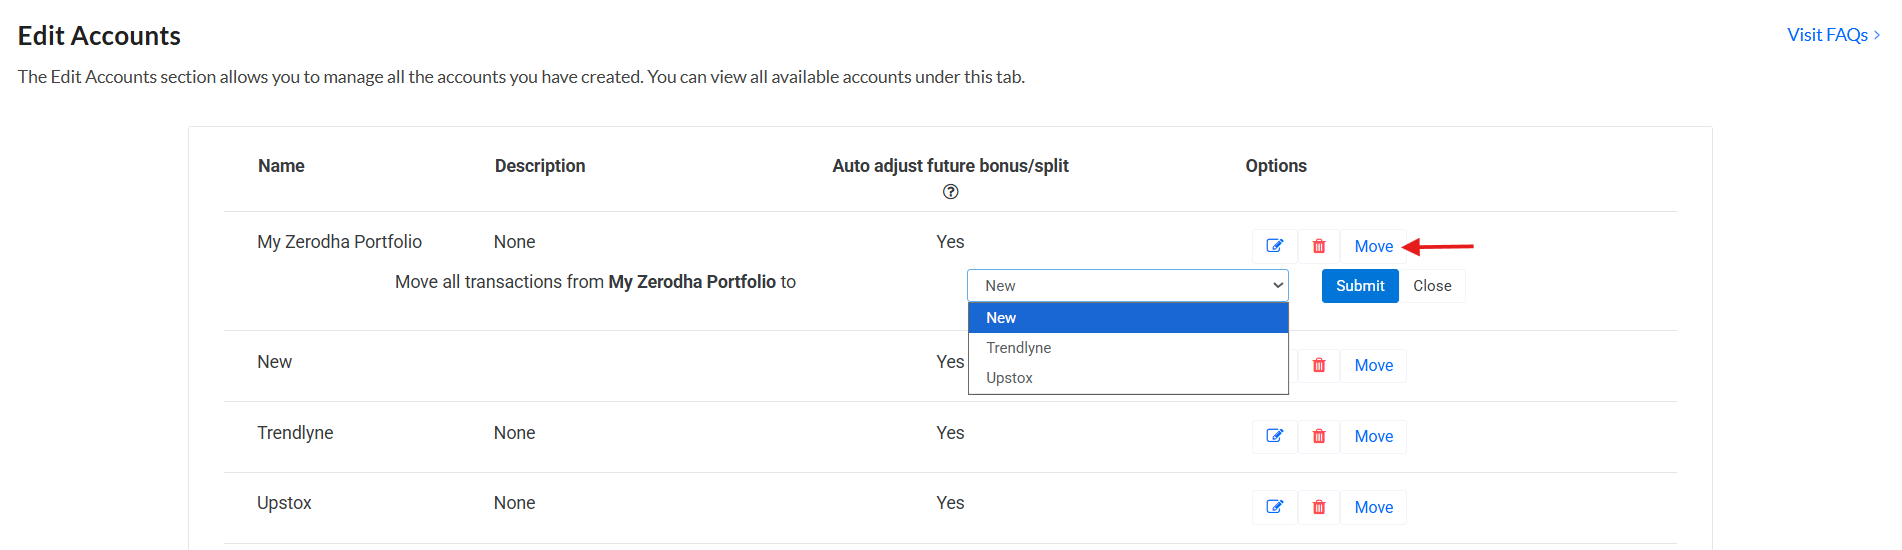This screenshot has width=1902, height=550.
Task: Choose Upstox from the dropdown list
Action: 1127,378
